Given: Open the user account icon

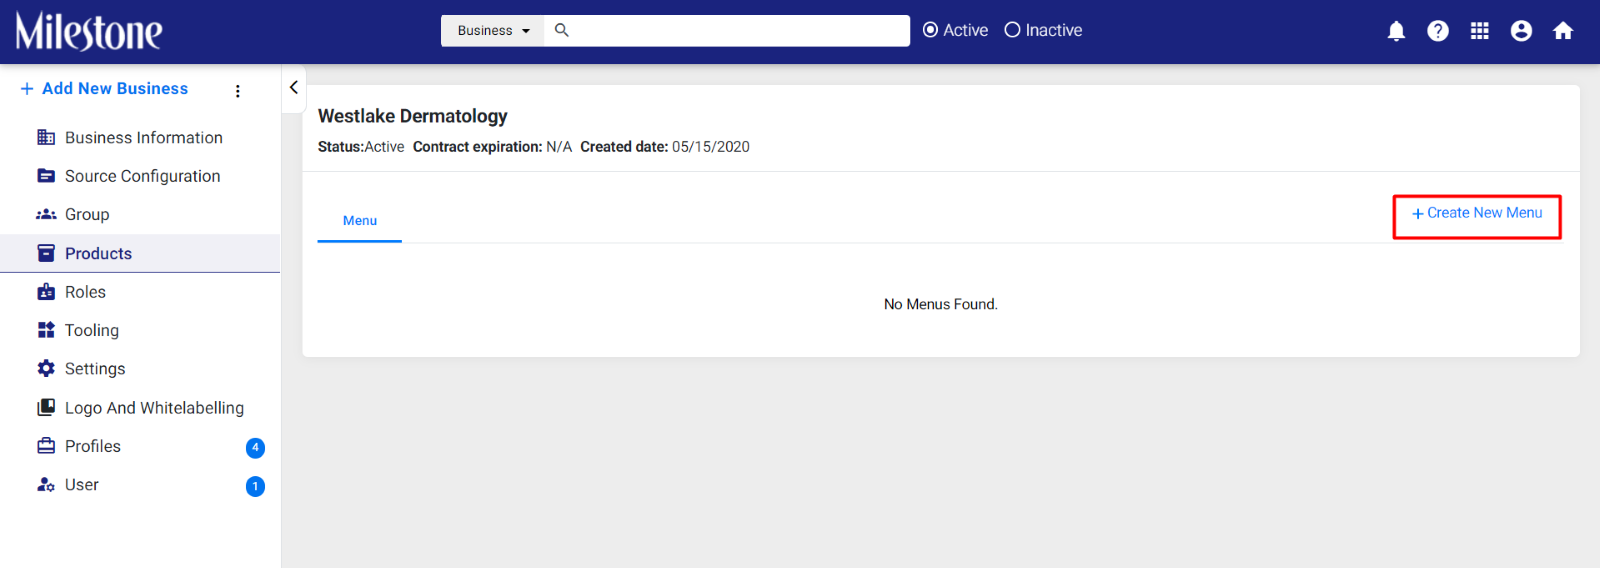Looking at the screenshot, I should [x=1521, y=31].
